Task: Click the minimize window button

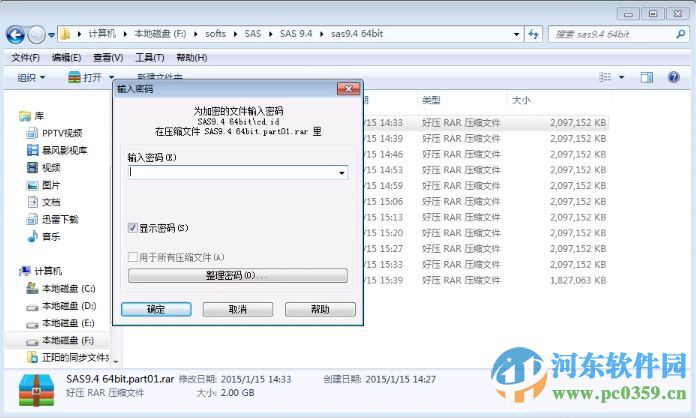Action: tap(628, 14)
